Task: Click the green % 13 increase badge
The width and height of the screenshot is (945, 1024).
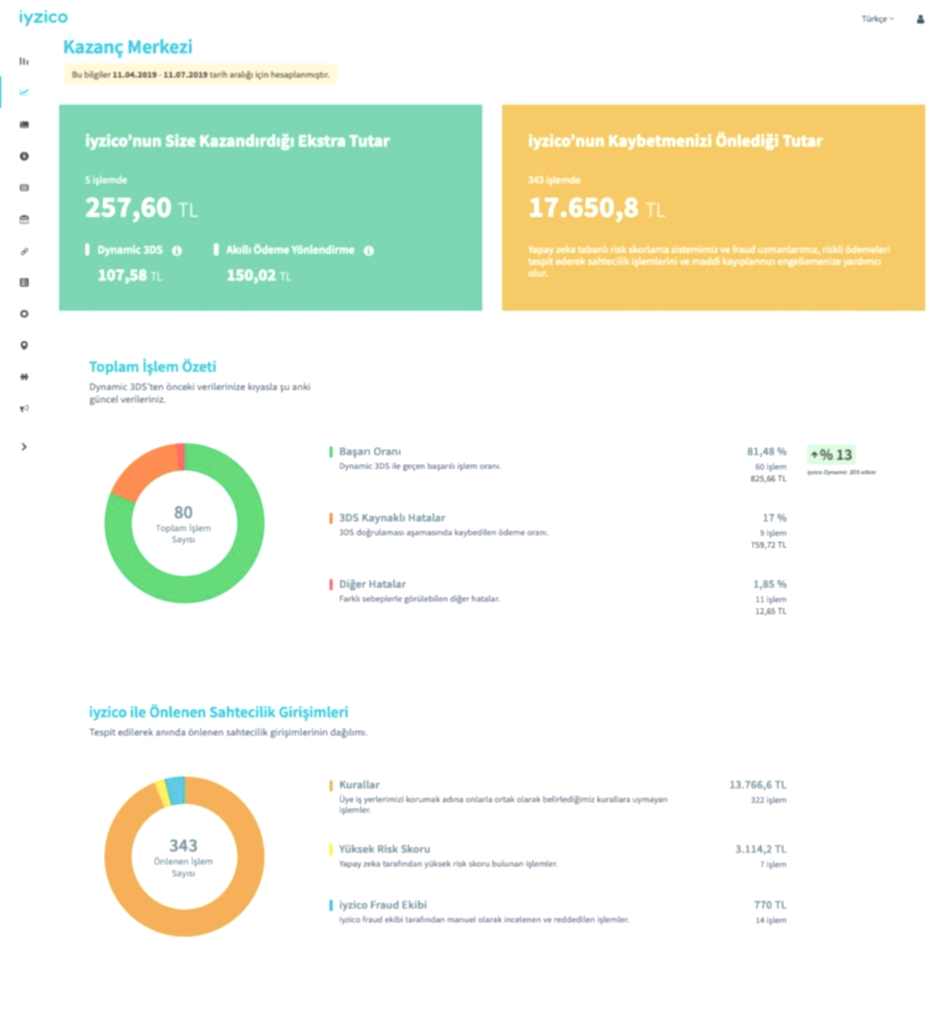Action: coord(831,455)
